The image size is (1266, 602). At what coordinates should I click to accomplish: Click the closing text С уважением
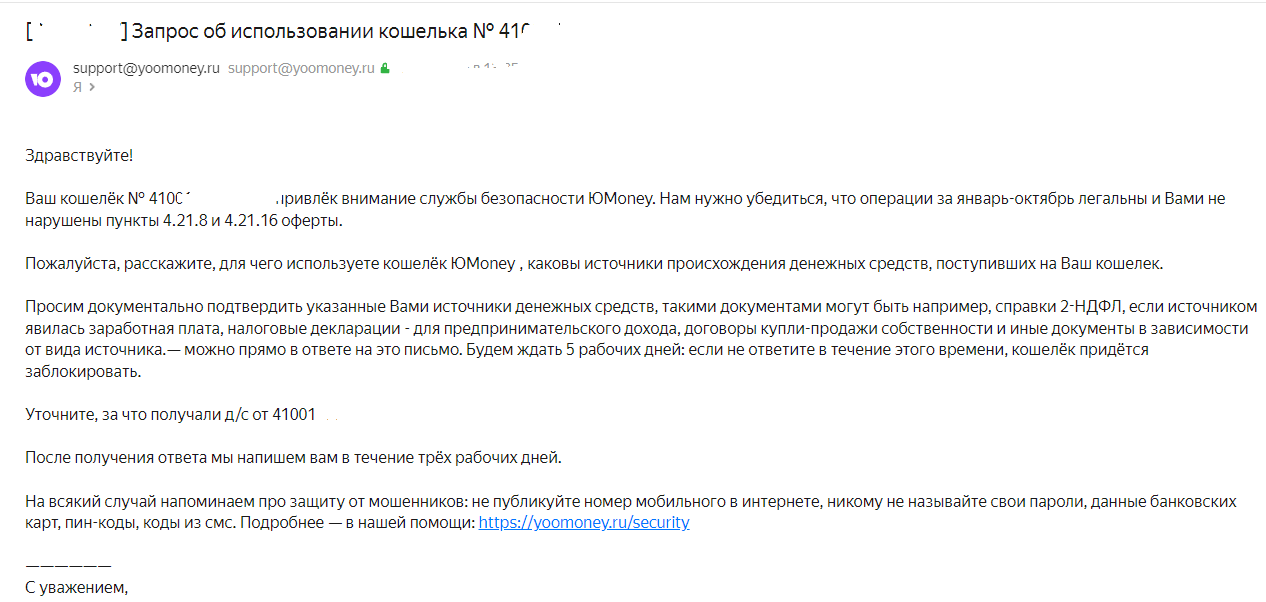(x=77, y=587)
